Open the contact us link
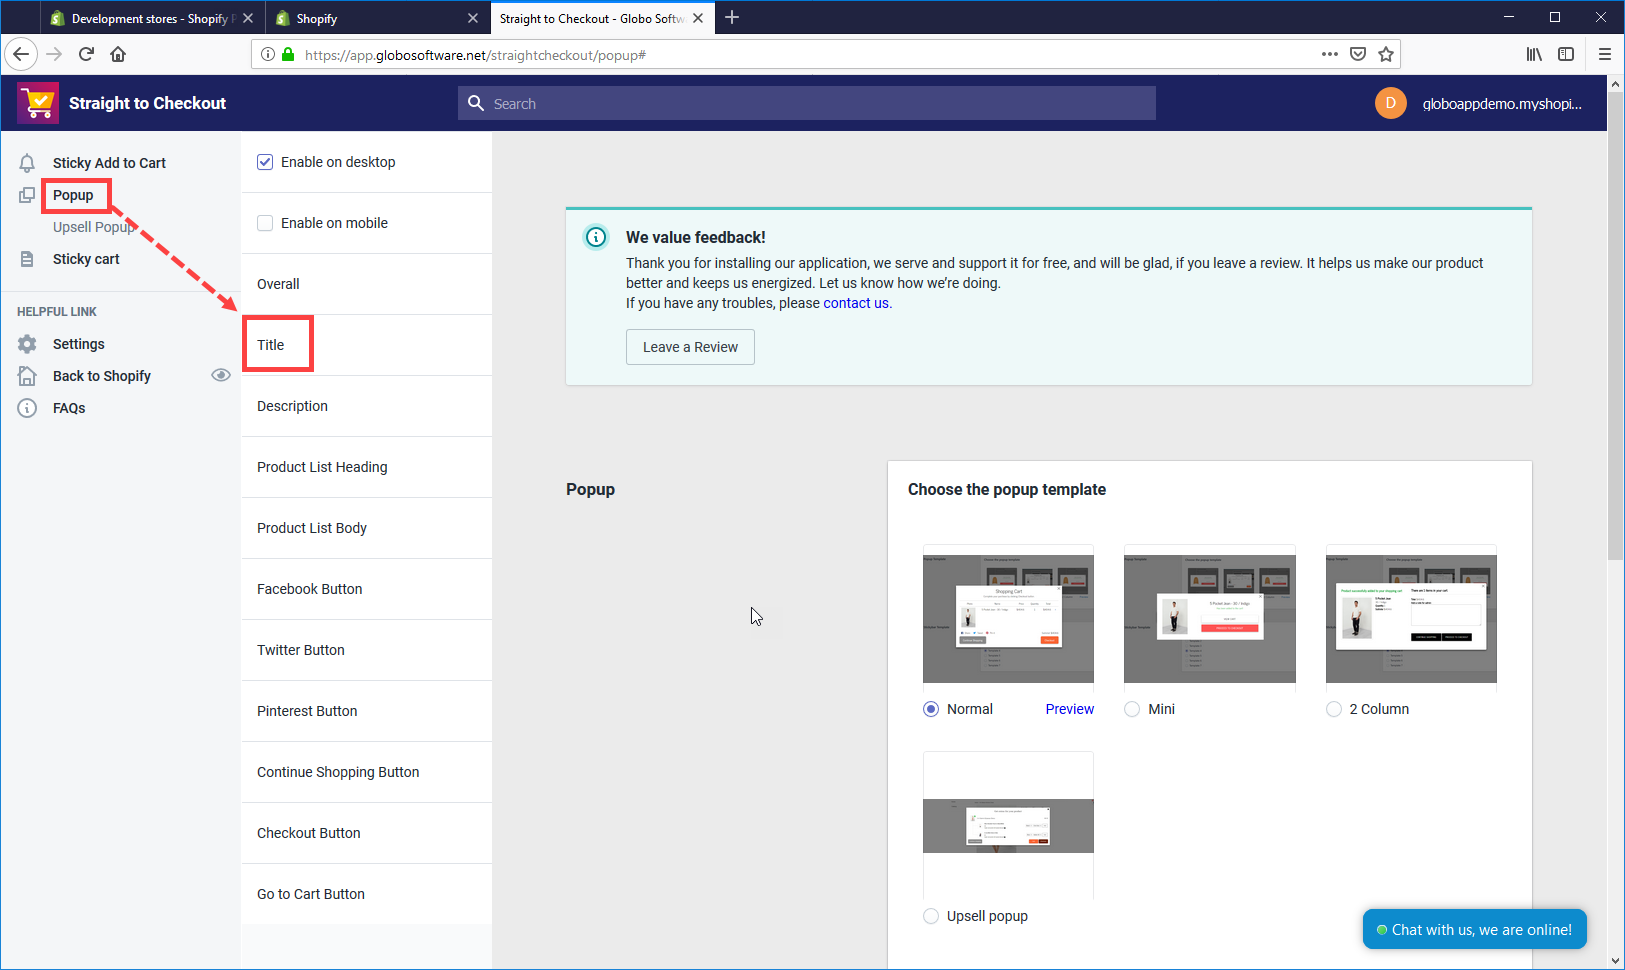The width and height of the screenshot is (1625, 970). click(x=855, y=303)
